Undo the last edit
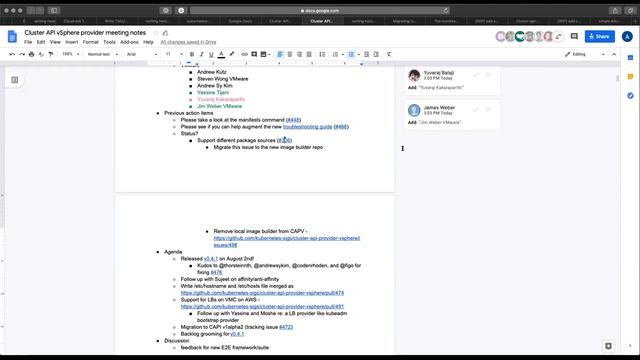This screenshot has width=640, height=360. (12, 54)
